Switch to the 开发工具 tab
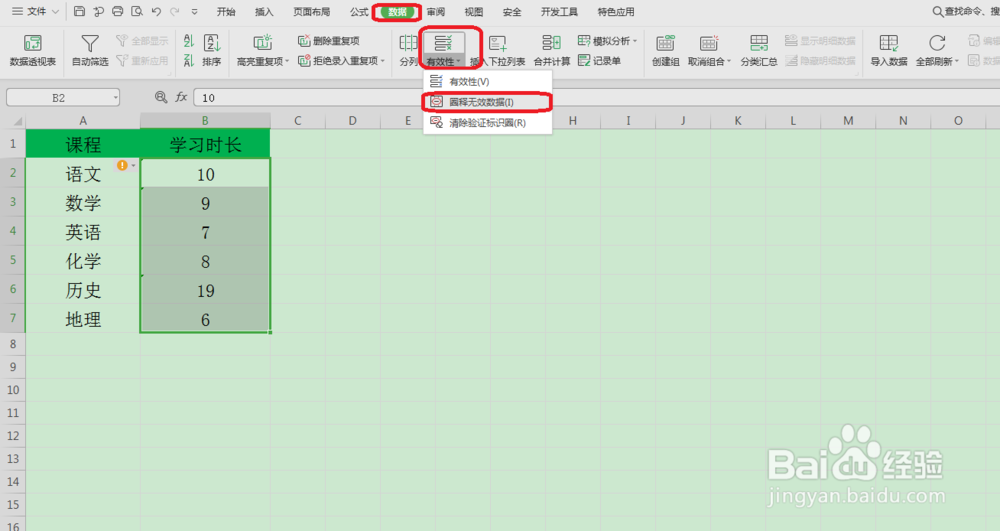This screenshot has width=1000, height=531. (559, 11)
